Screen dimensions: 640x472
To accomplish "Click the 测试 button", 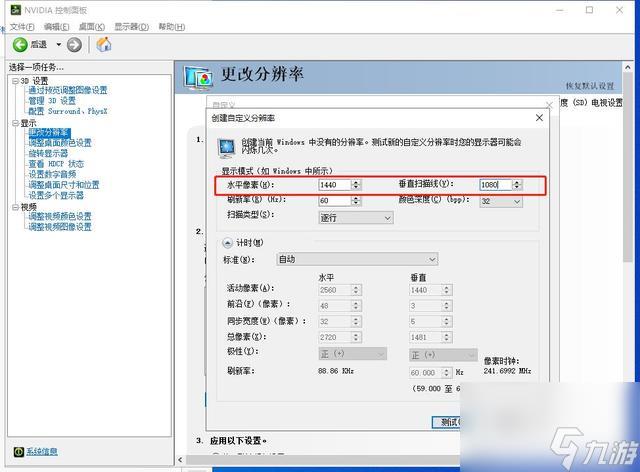I will pyautogui.click(x=447, y=422).
